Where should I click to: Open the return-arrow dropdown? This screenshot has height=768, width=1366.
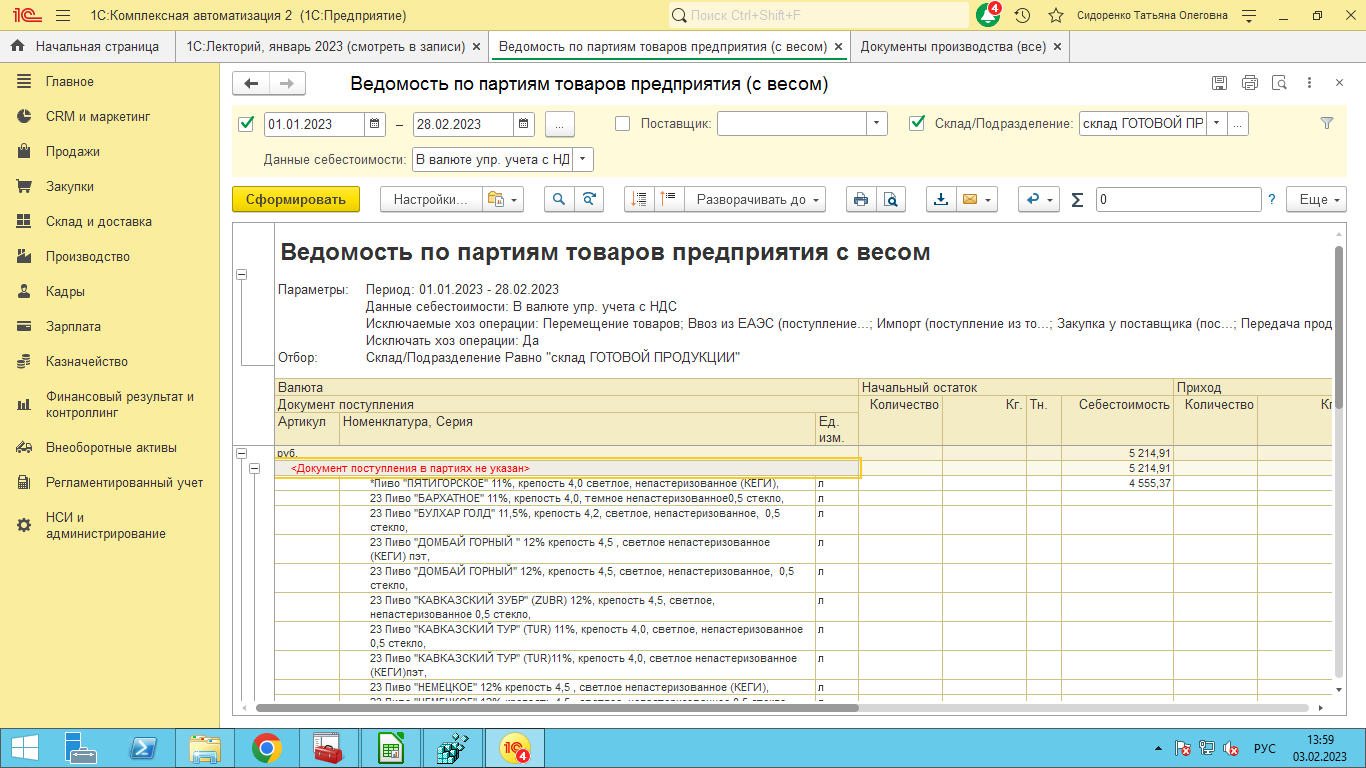tap(1038, 199)
